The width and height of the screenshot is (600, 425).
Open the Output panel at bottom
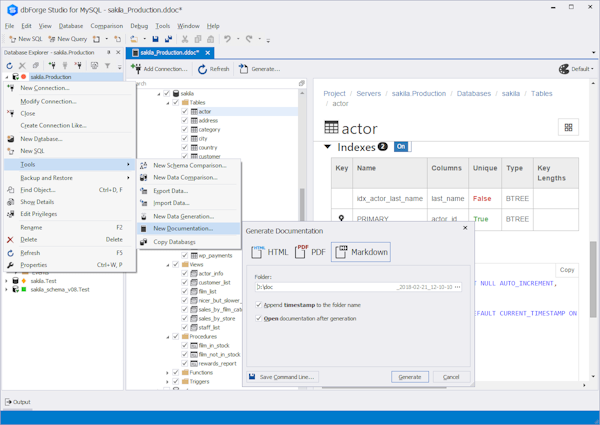[x=18, y=402]
